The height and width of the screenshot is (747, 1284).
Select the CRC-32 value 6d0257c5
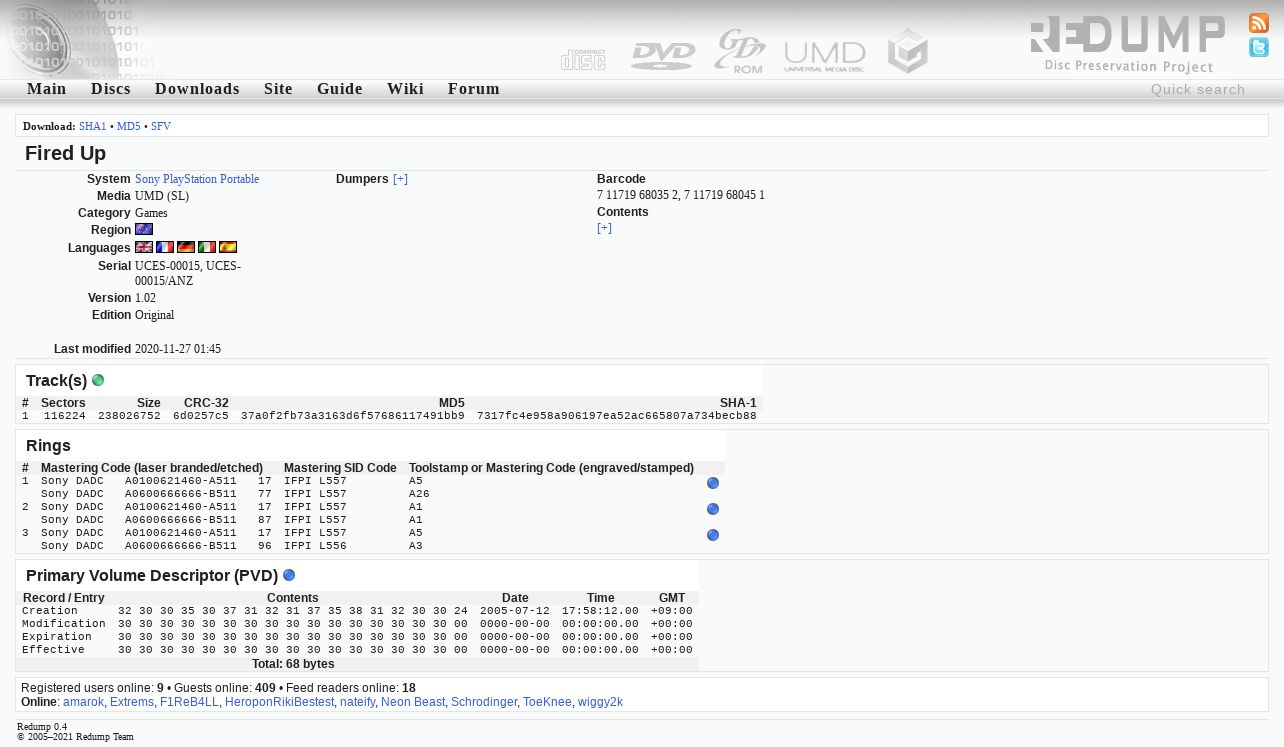tap(201, 416)
